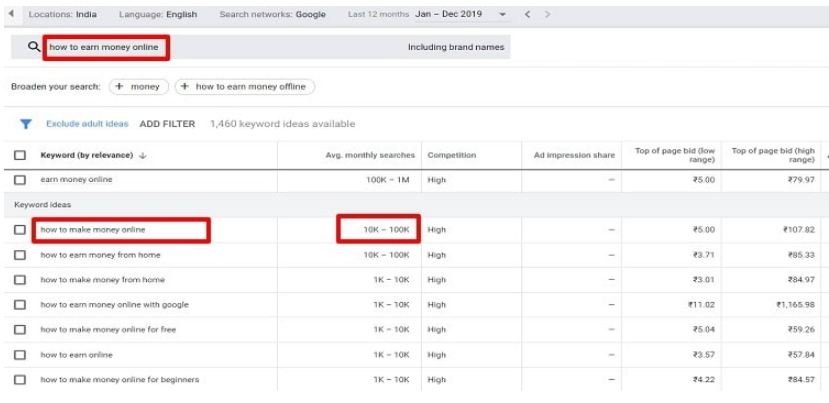The width and height of the screenshot is (829, 403).
Task: Sort by Avg. monthly searches column
Action: coord(371,155)
